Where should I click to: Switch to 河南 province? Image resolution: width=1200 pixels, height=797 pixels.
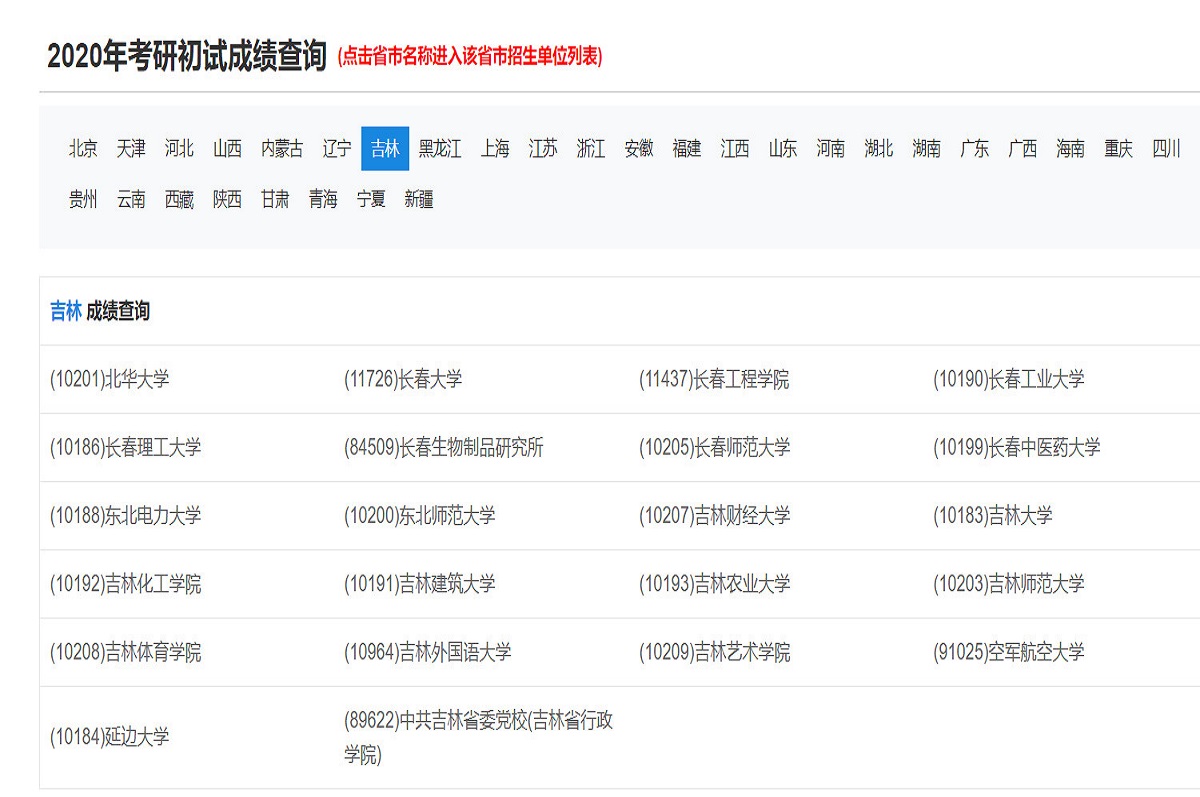click(x=831, y=149)
